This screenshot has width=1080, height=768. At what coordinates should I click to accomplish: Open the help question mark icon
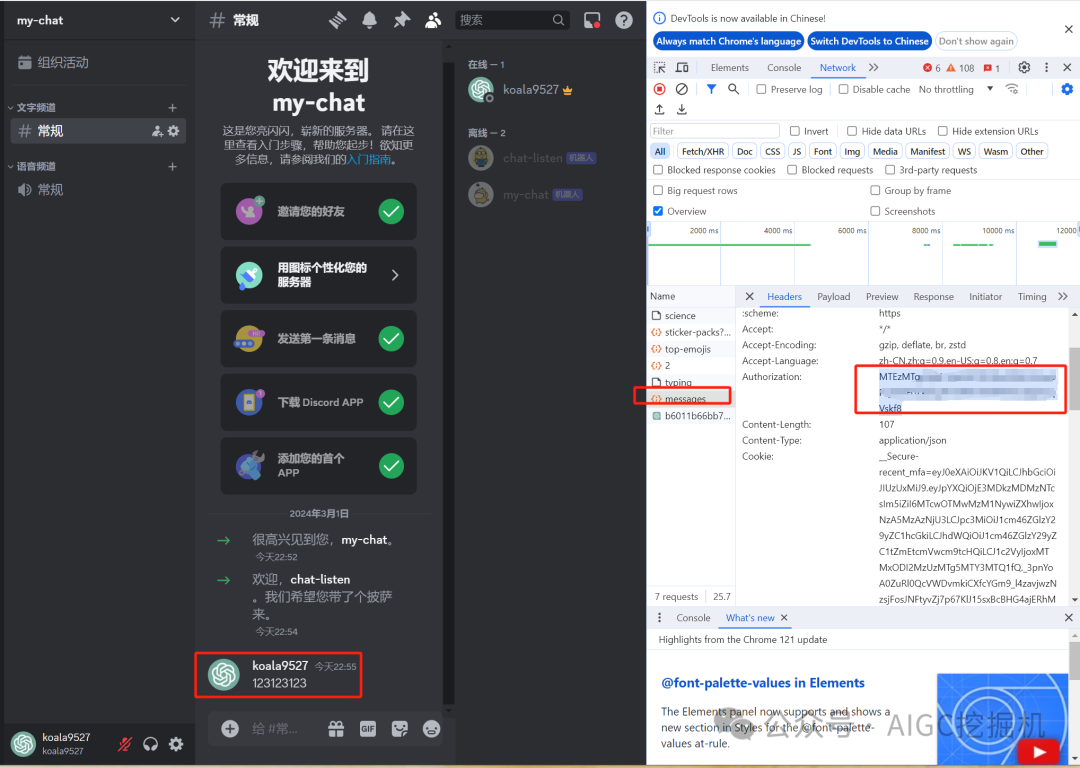pyautogui.click(x=624, y=20)
